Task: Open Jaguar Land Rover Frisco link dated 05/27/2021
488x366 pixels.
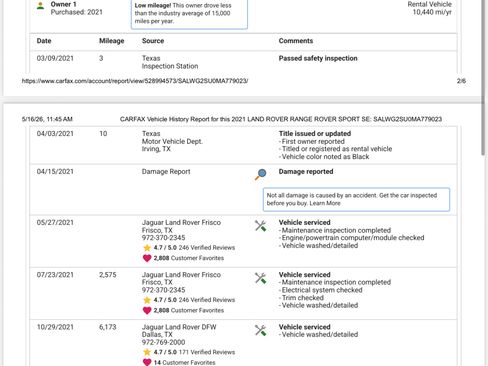Action: point(181,222)
